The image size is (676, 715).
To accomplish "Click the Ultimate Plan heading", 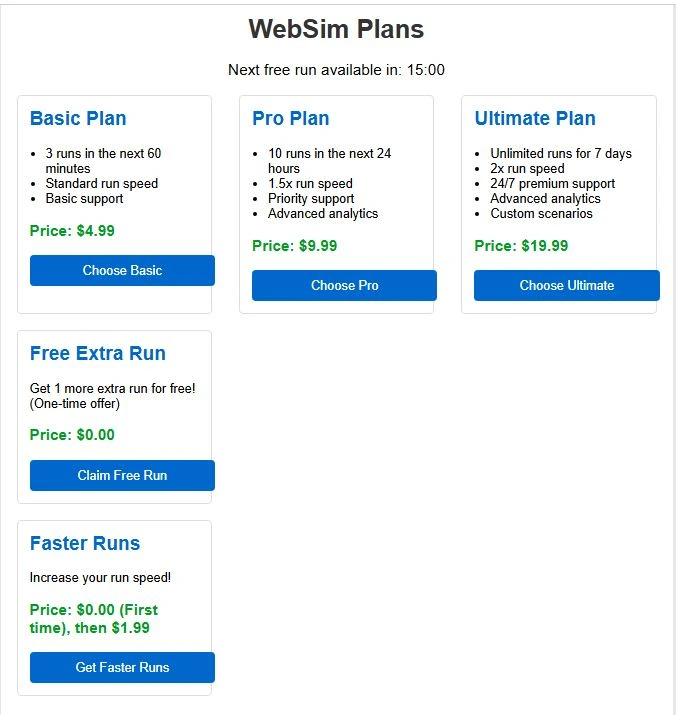I will (535, 118).
